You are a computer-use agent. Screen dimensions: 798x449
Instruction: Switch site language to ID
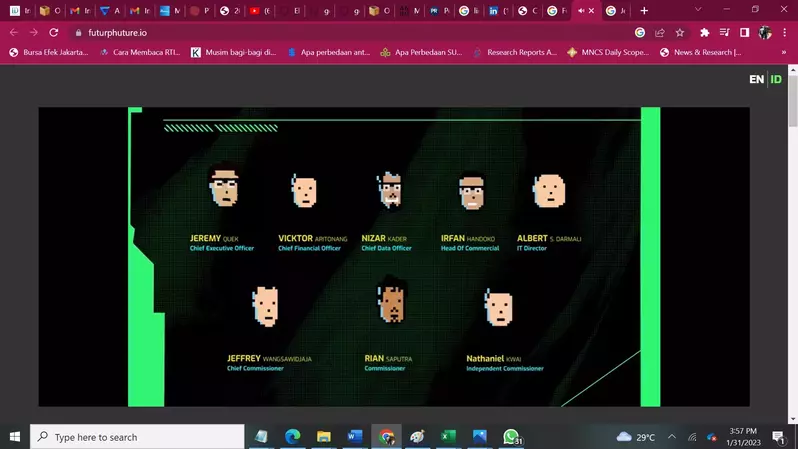pos(776,79)
